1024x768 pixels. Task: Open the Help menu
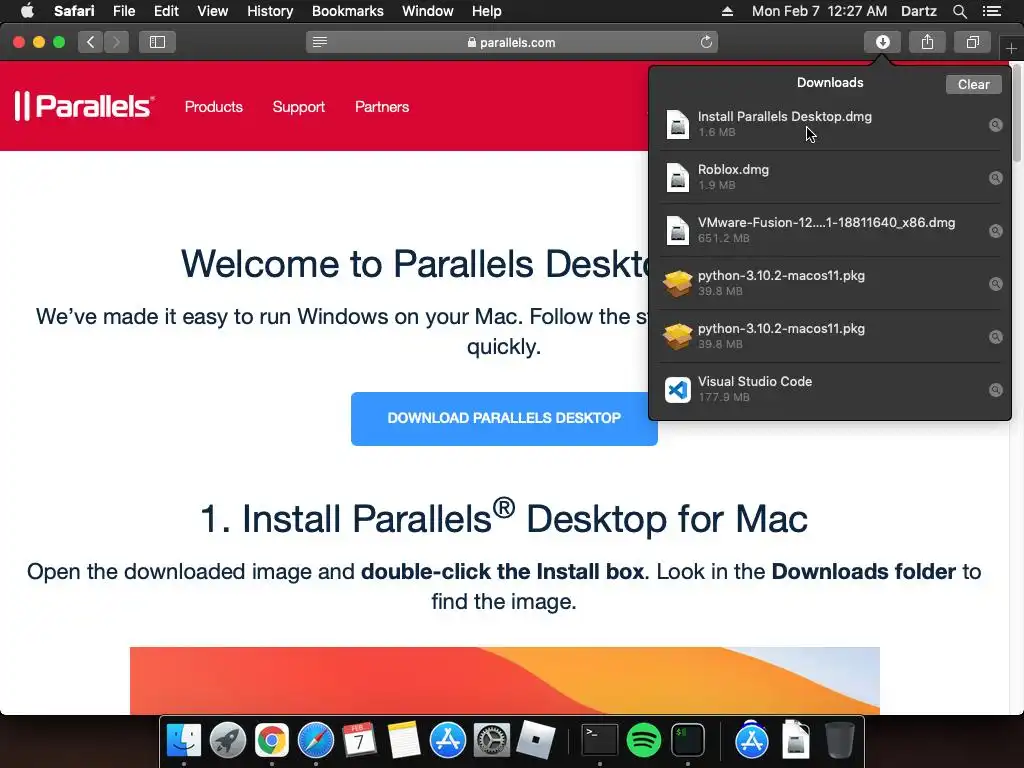[x=487, y=11]
